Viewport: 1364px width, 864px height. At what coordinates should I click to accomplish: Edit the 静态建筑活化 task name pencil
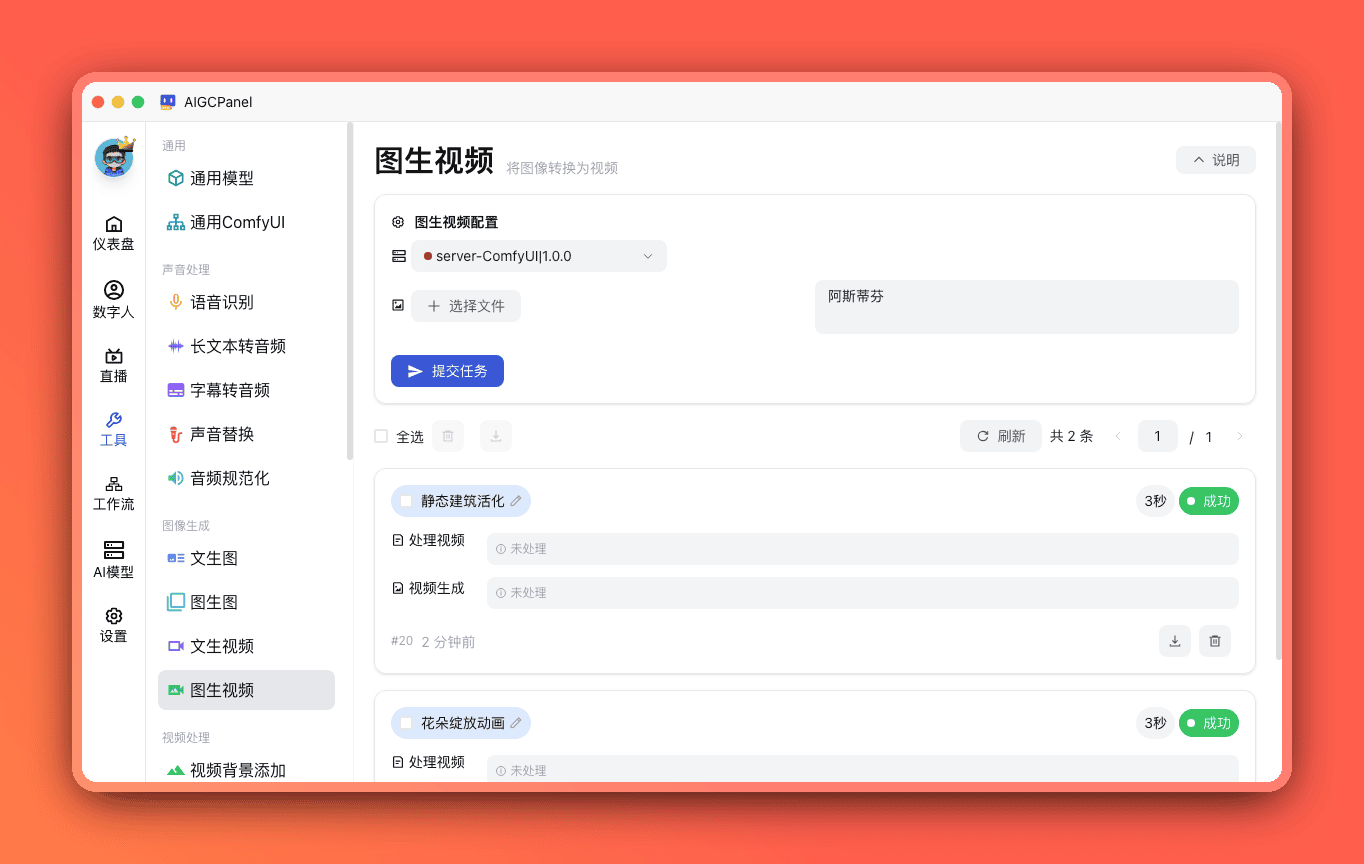516,501
